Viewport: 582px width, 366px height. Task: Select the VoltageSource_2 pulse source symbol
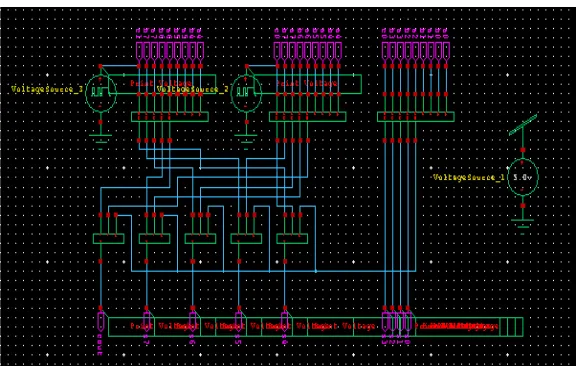(x=246, y=93)
